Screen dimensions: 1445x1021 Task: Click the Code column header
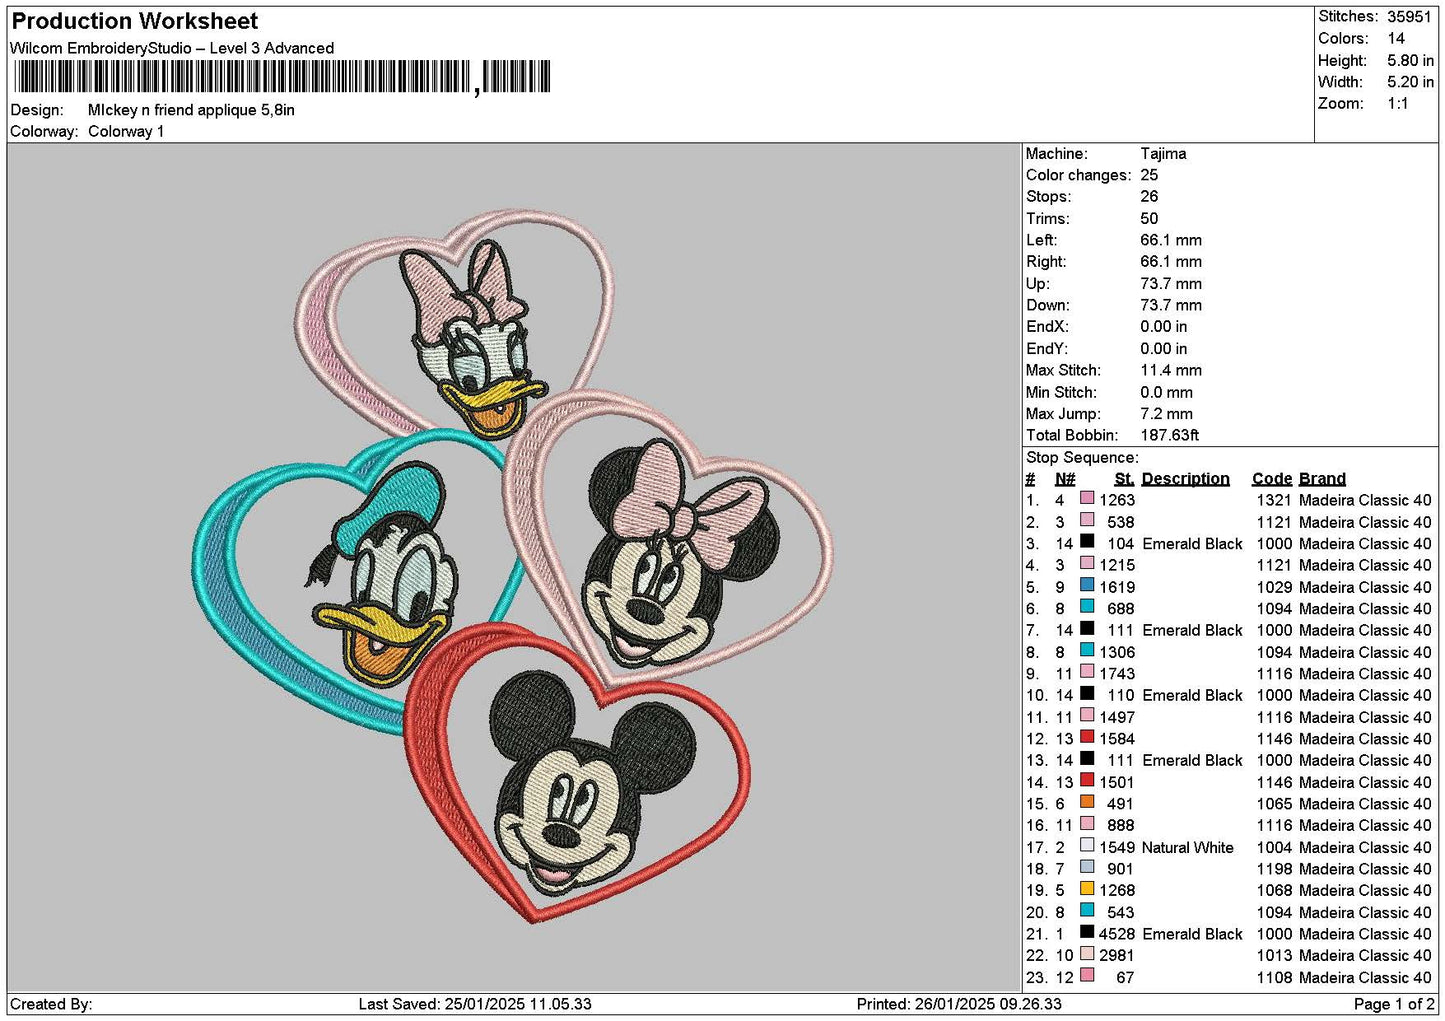pos(1271,478)
